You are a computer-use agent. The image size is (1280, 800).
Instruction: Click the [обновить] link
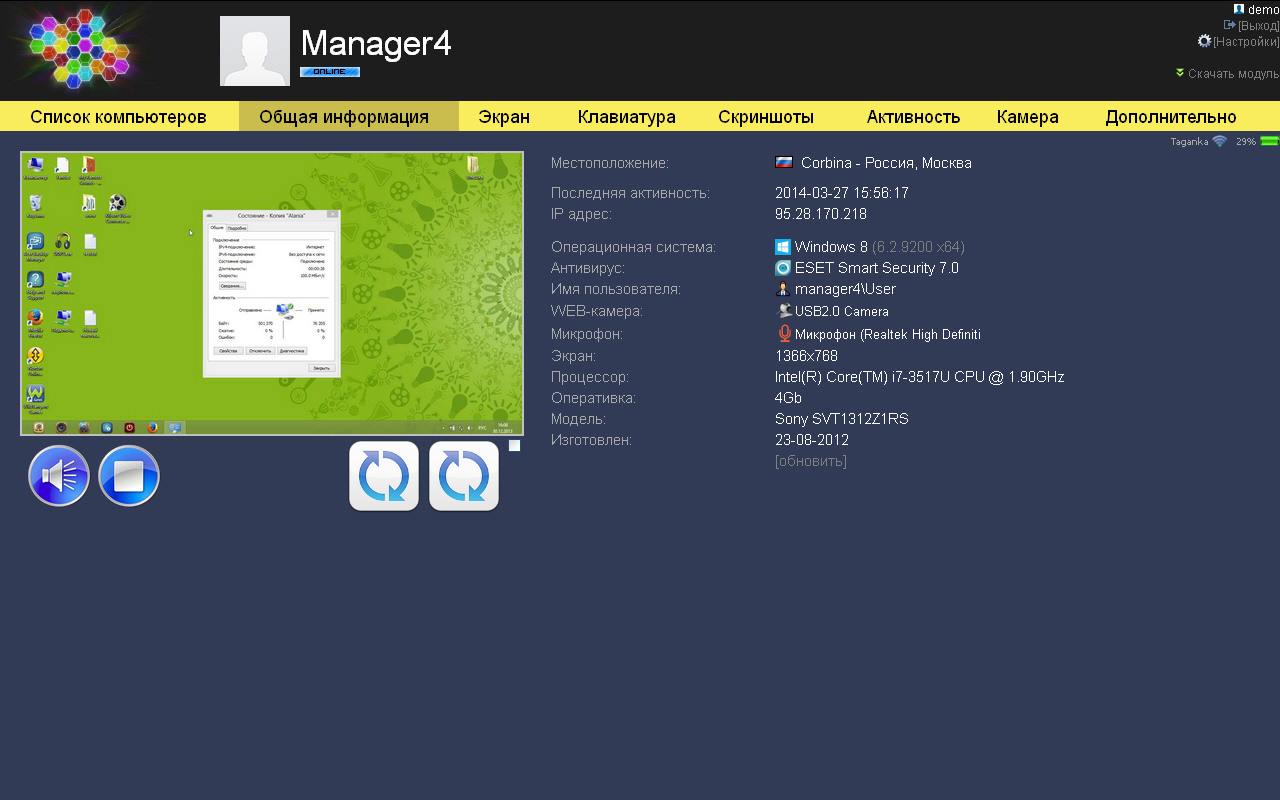pyautogui.click(x=810, y=461)
